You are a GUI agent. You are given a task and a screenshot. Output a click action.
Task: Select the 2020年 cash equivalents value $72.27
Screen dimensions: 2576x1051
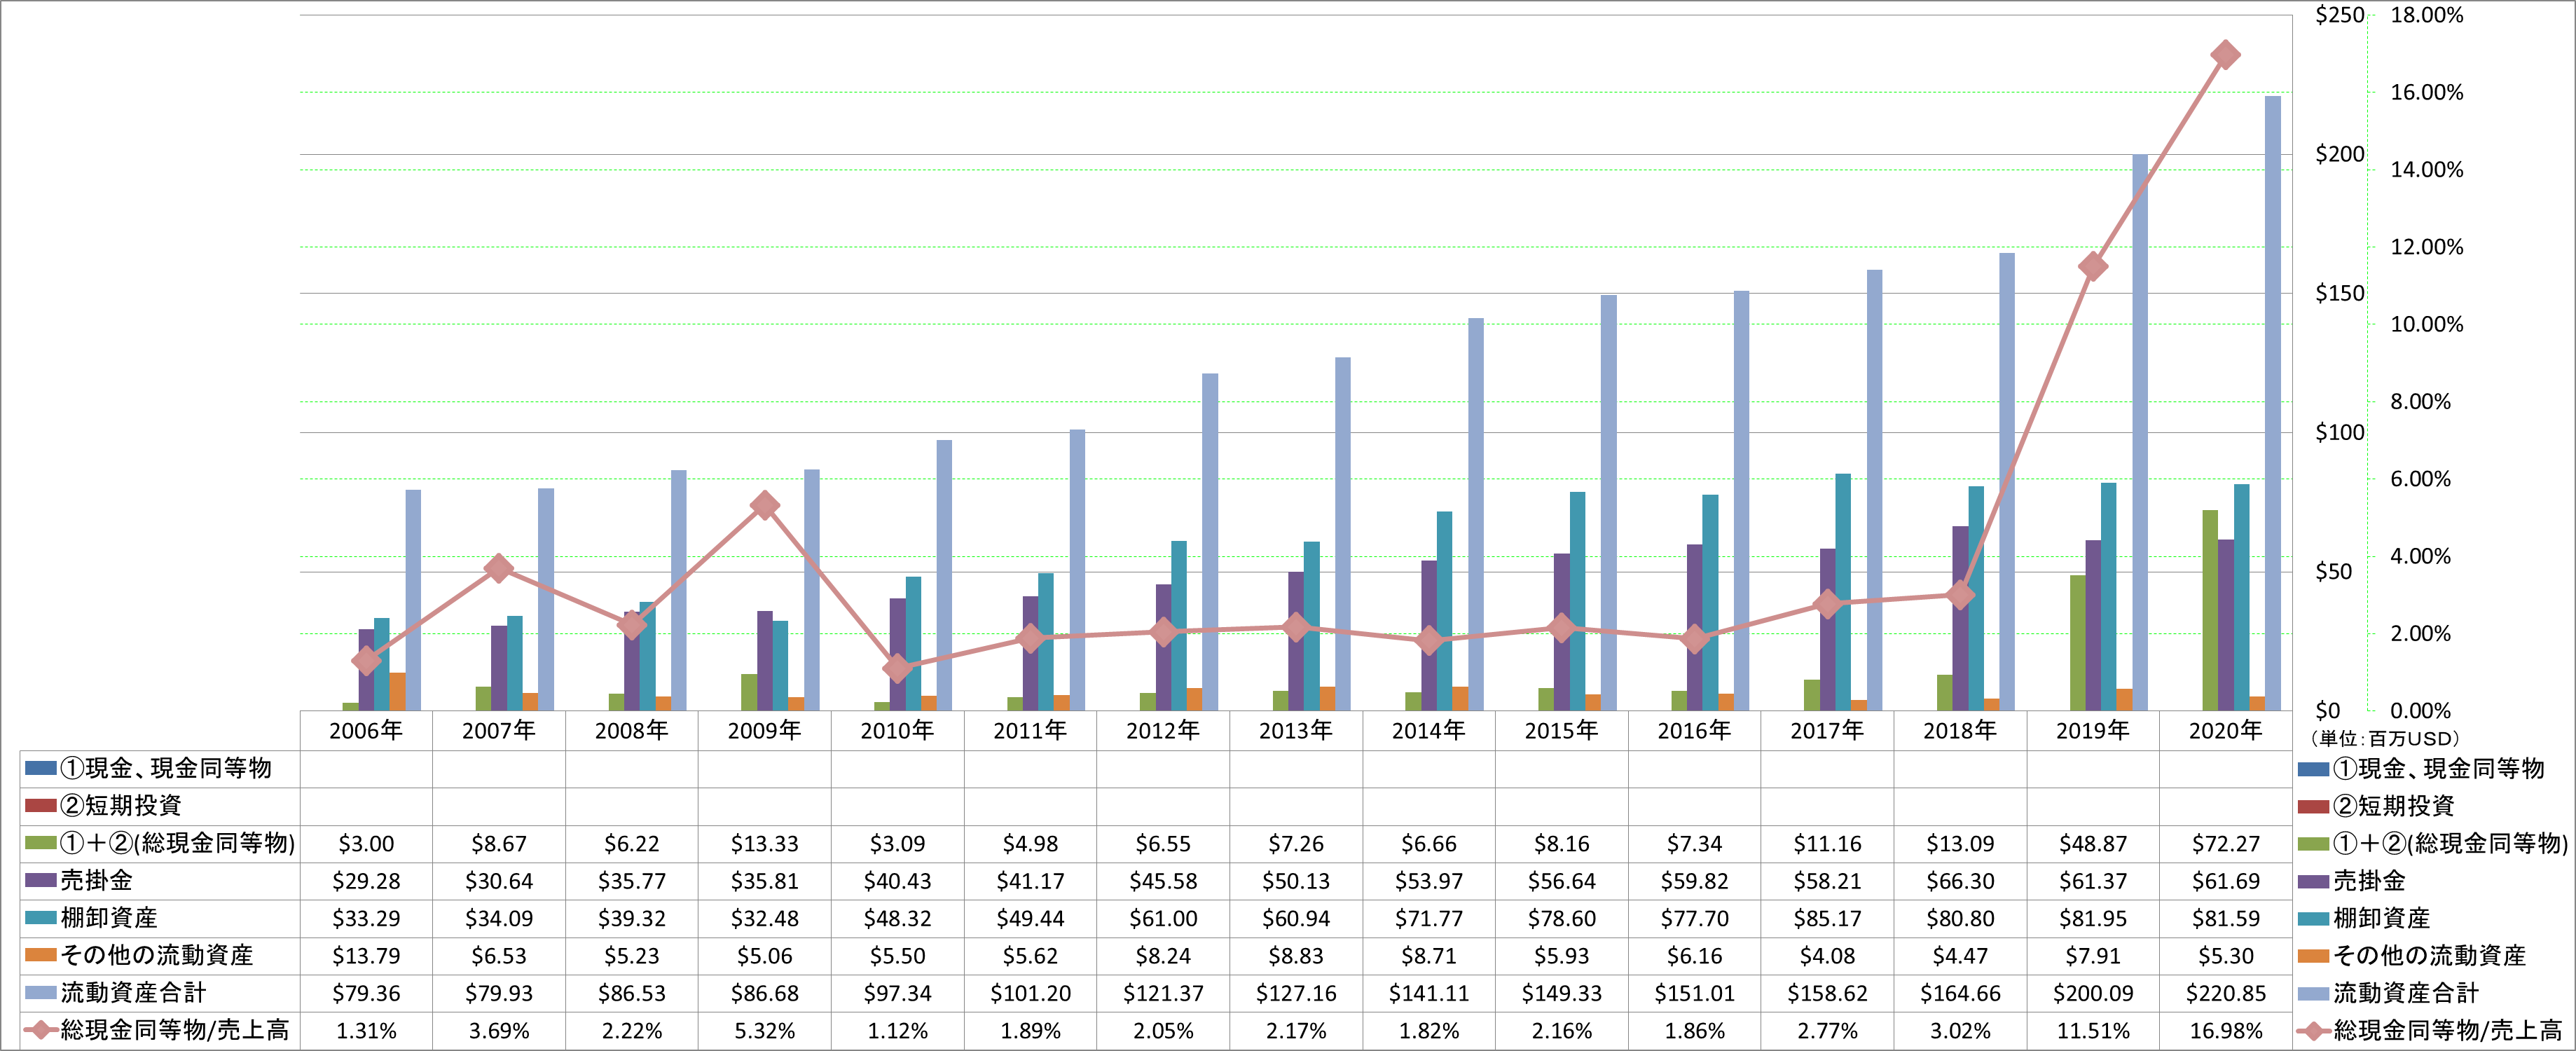click(x=2225, y=844)
